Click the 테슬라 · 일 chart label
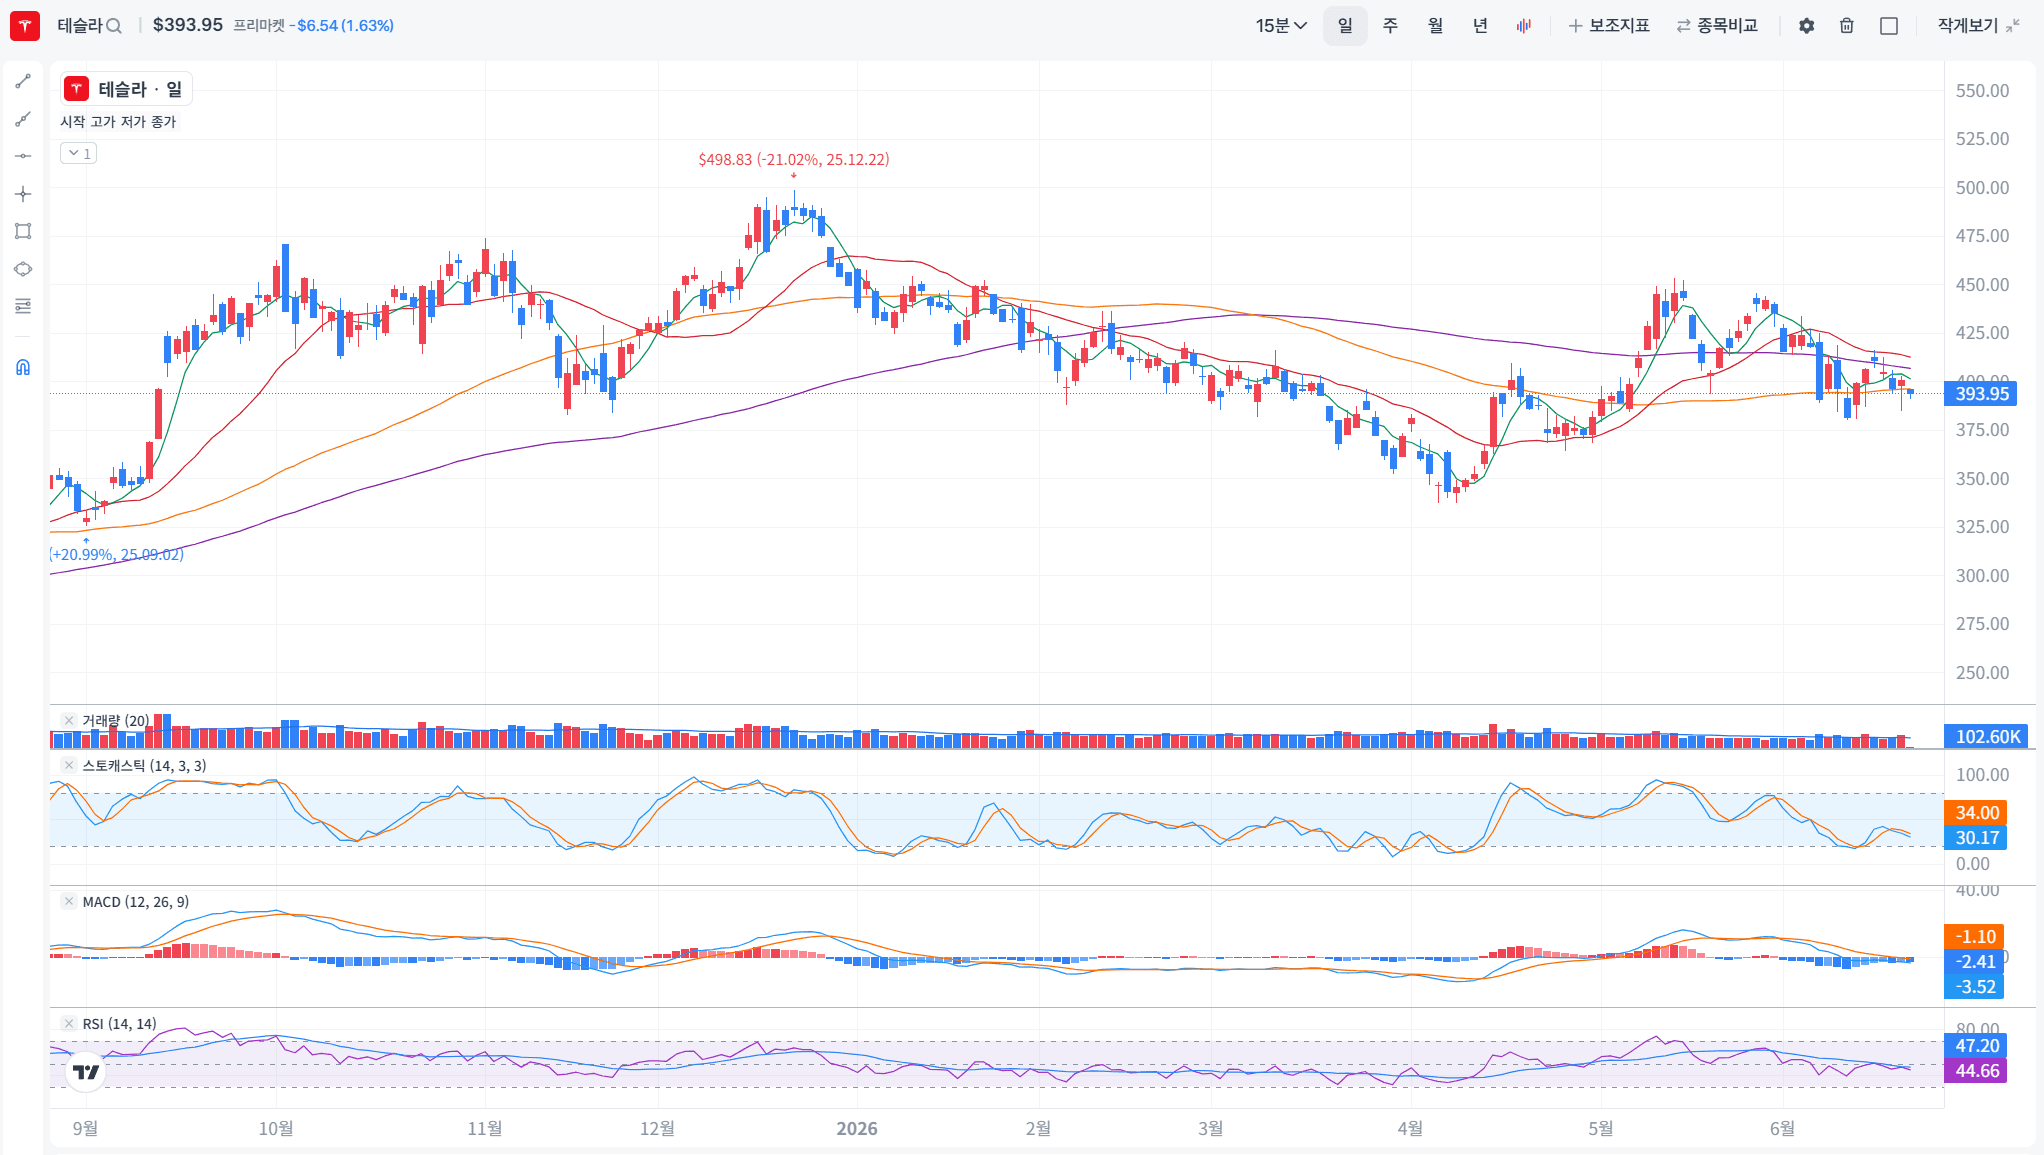 126,89
